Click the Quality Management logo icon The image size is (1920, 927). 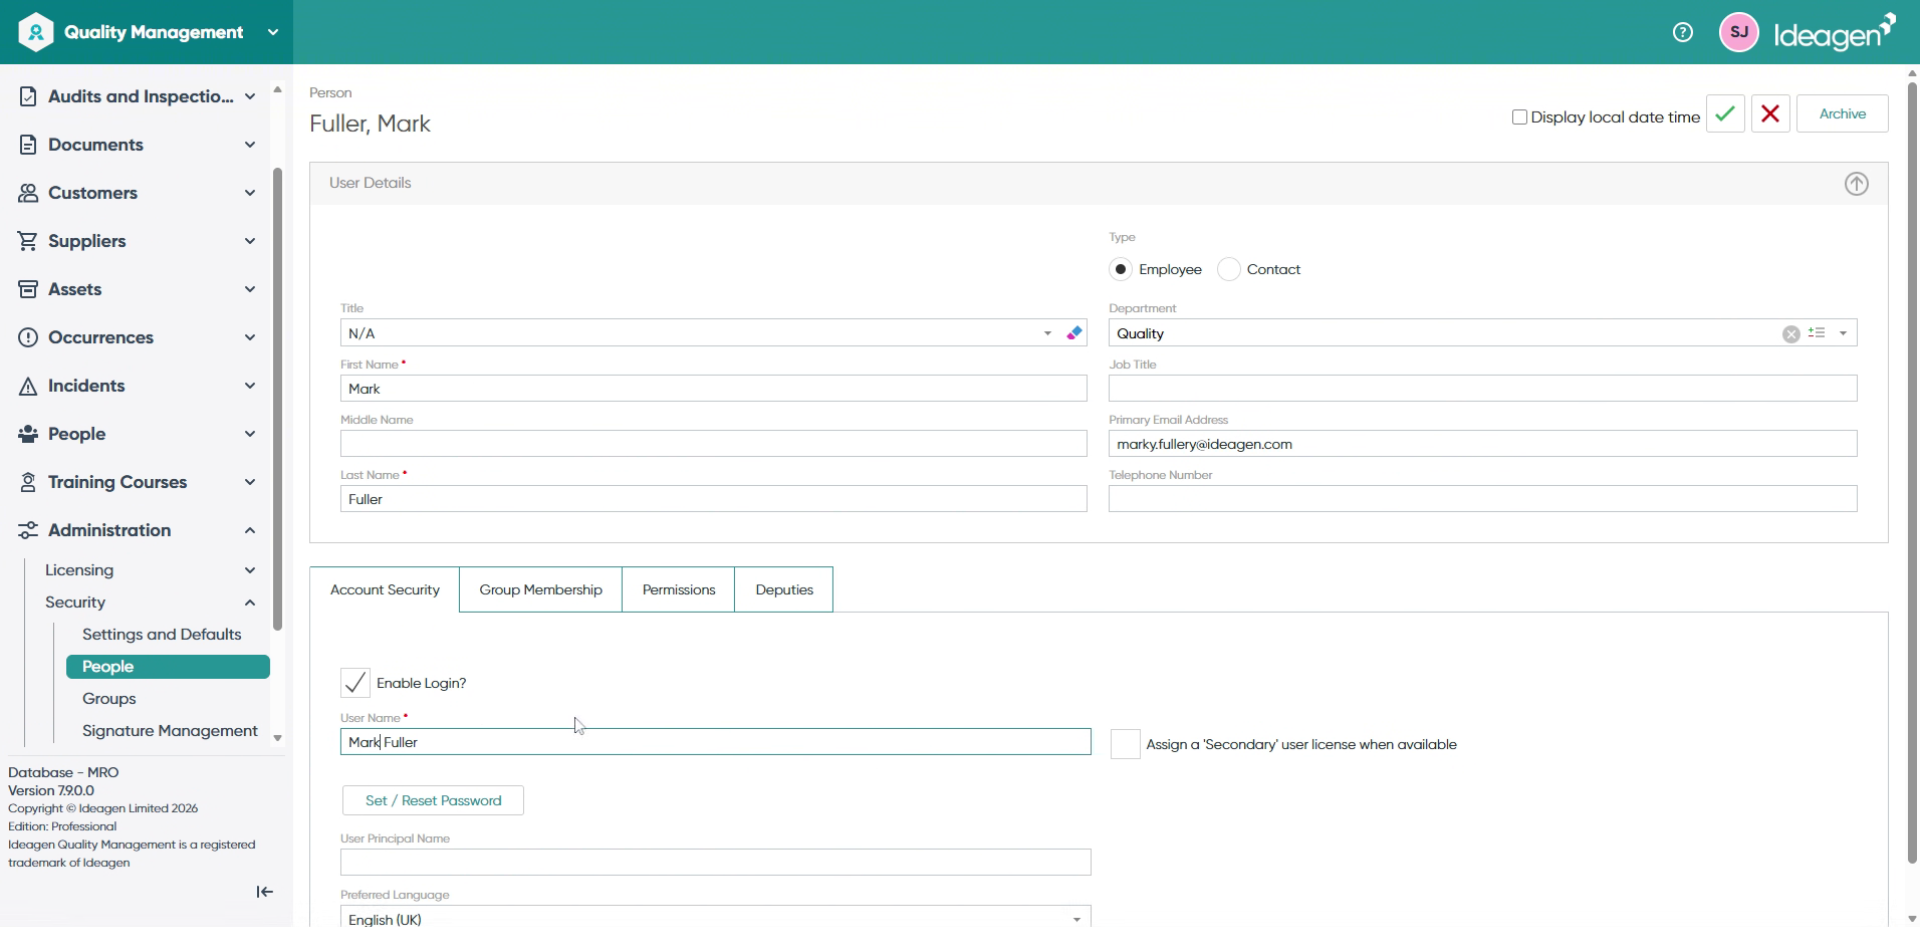36,32
